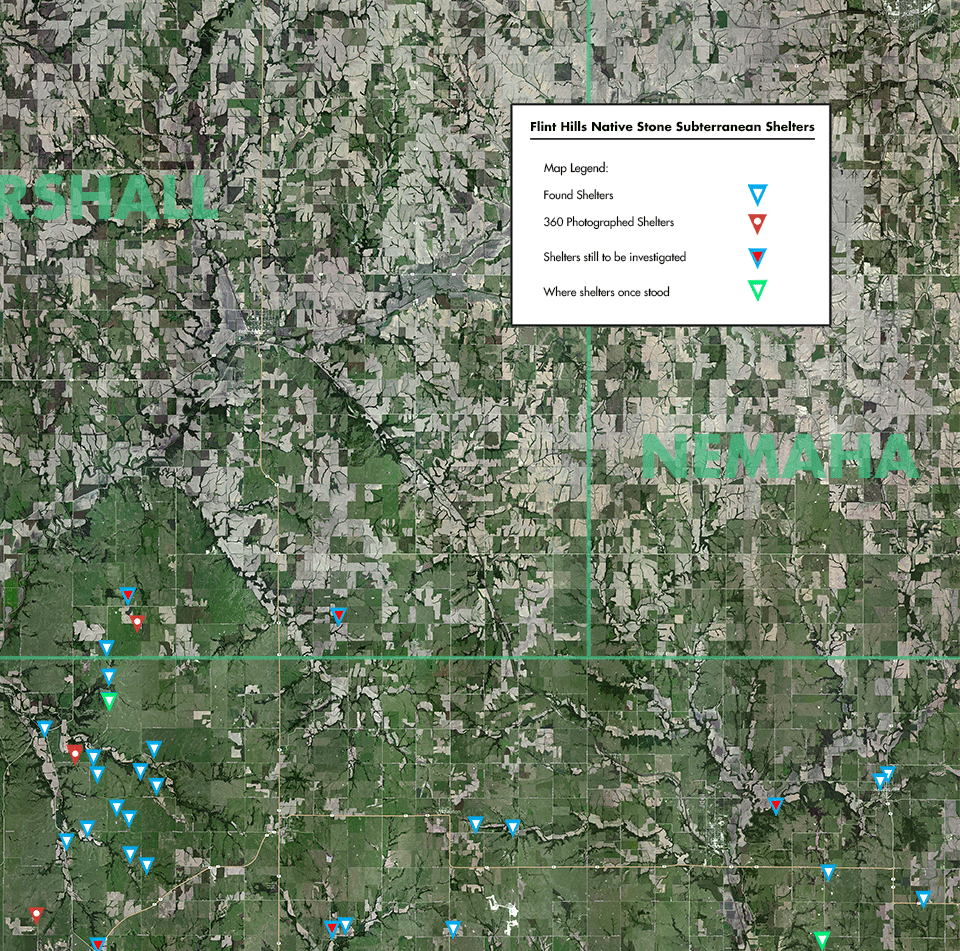This screenshot has width=960, height=951.
Task: Click the green 'Where shelters once stood' legend icon
Action: coord(757,290)
